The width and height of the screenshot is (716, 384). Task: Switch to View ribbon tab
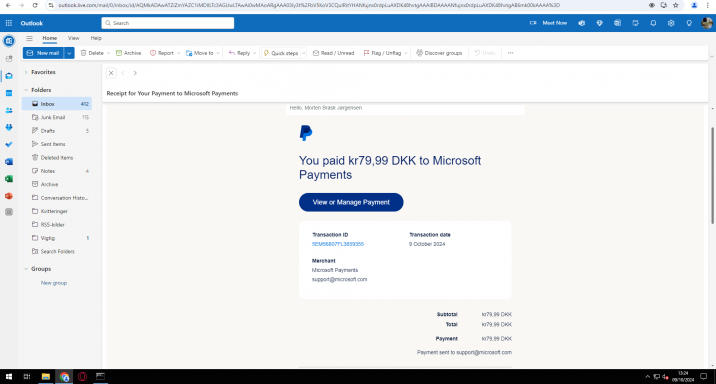click(74, 38)
